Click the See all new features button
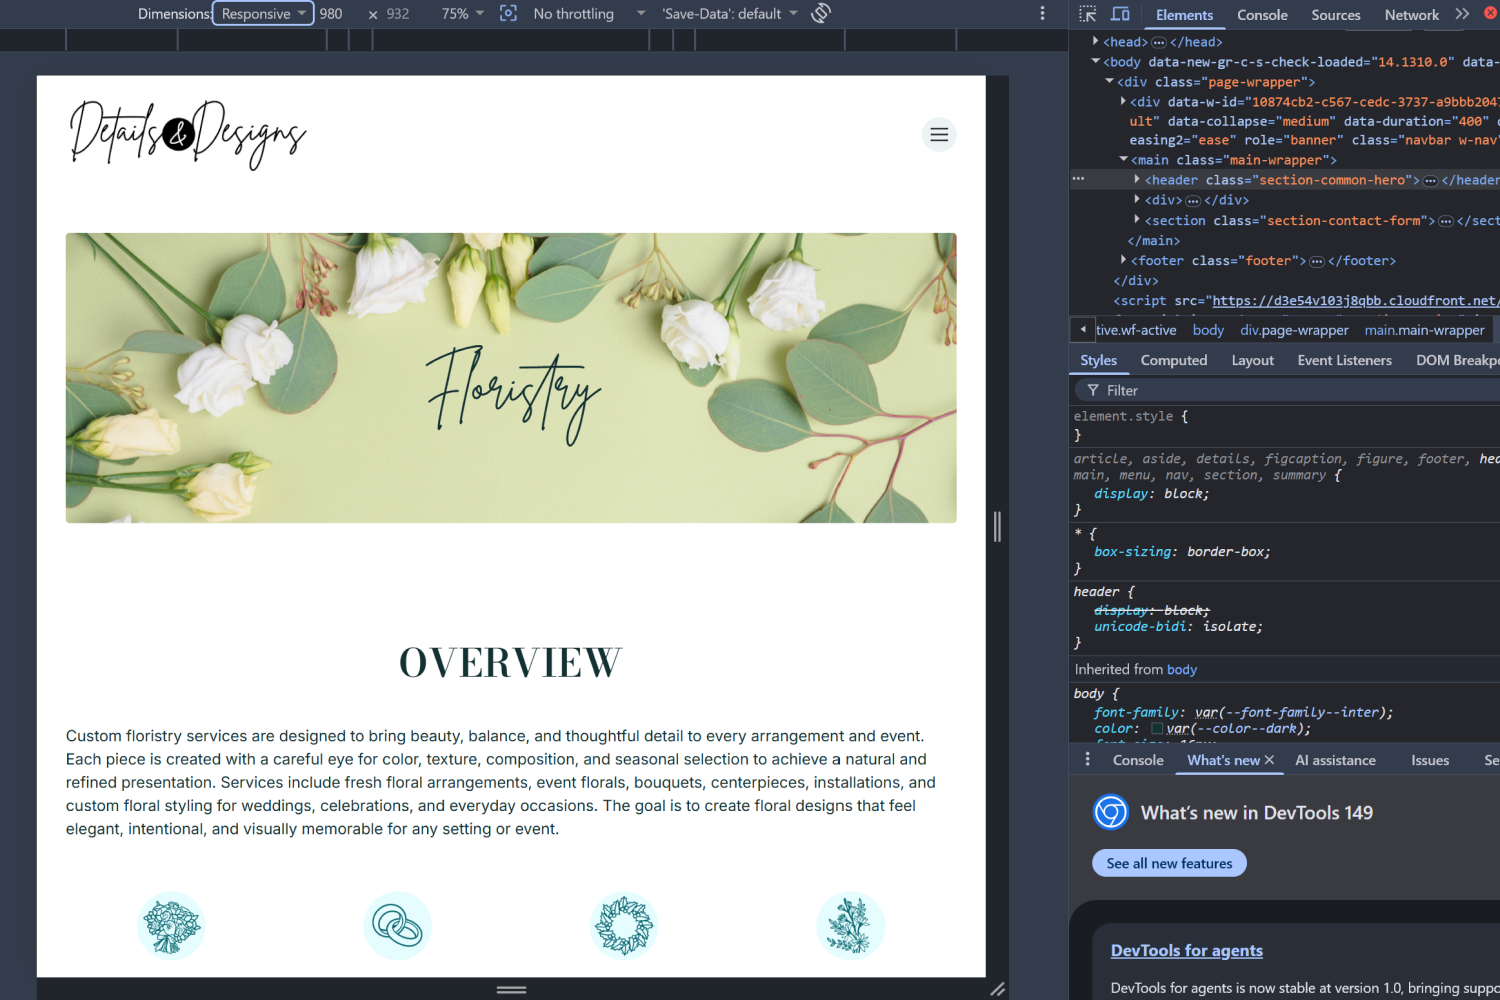This screenshot has width=1500, height=1000. coord(1169,863)
